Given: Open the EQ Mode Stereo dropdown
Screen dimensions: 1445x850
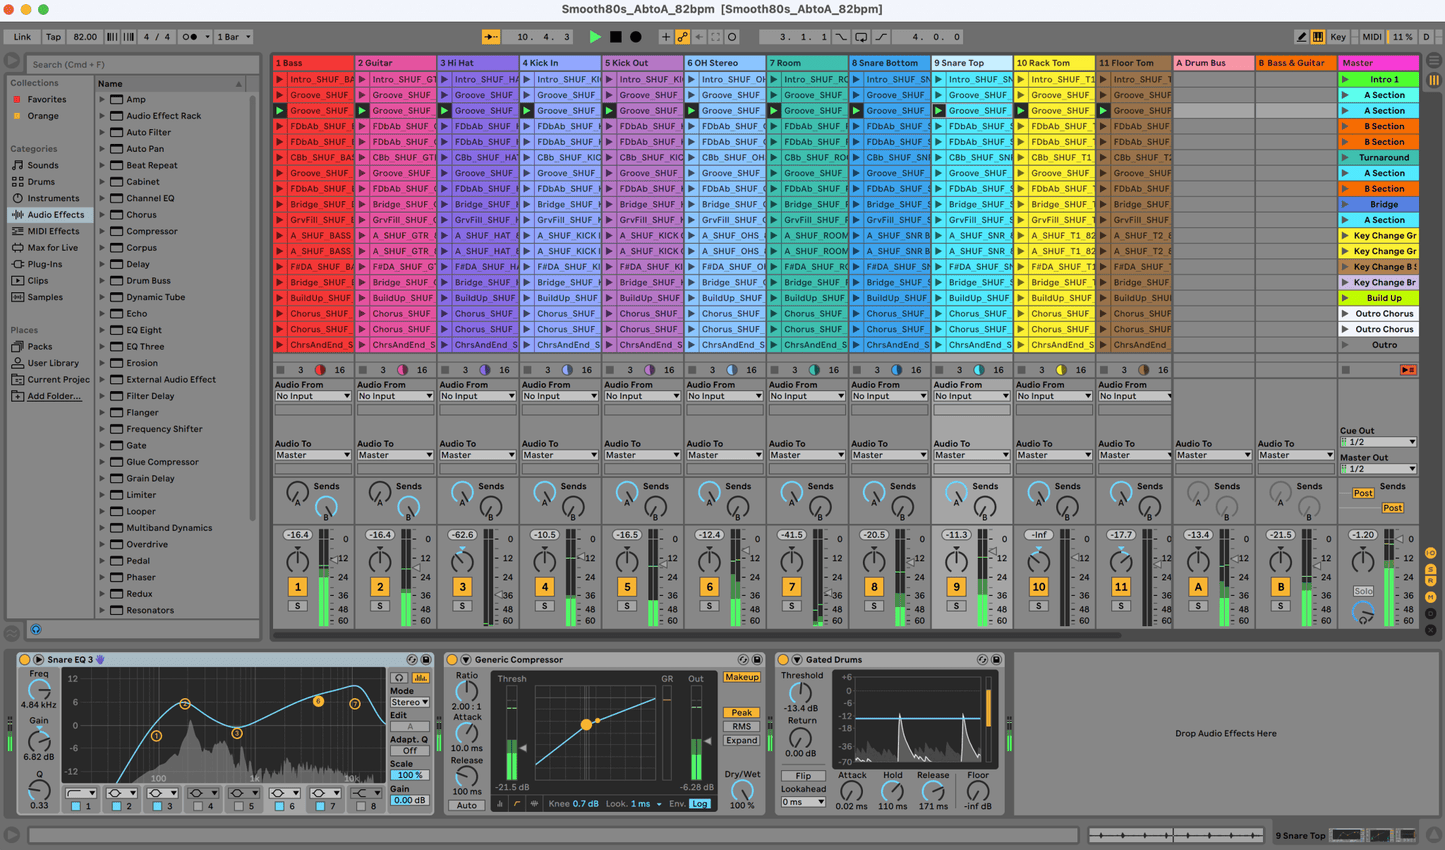Looking at the screenshot, I should 409,702.
